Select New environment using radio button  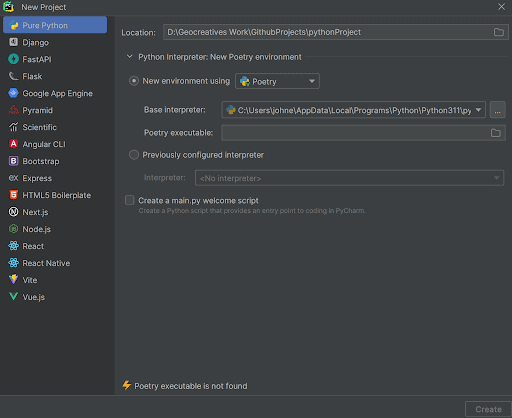pyautogui.click(x=134, y=81)
